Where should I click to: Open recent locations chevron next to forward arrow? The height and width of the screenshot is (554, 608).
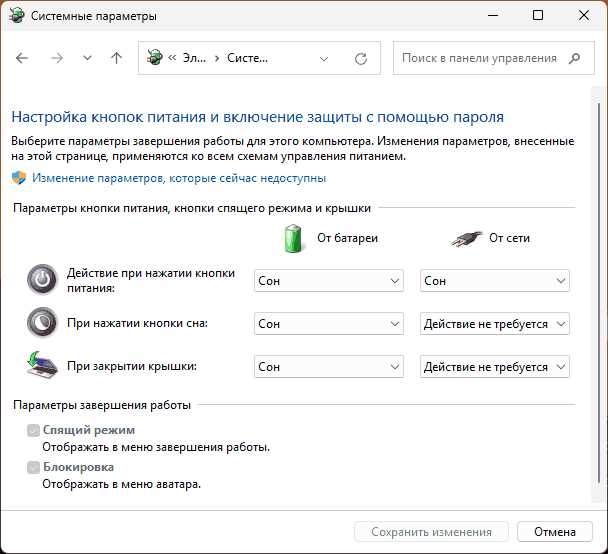coord(87,58)
